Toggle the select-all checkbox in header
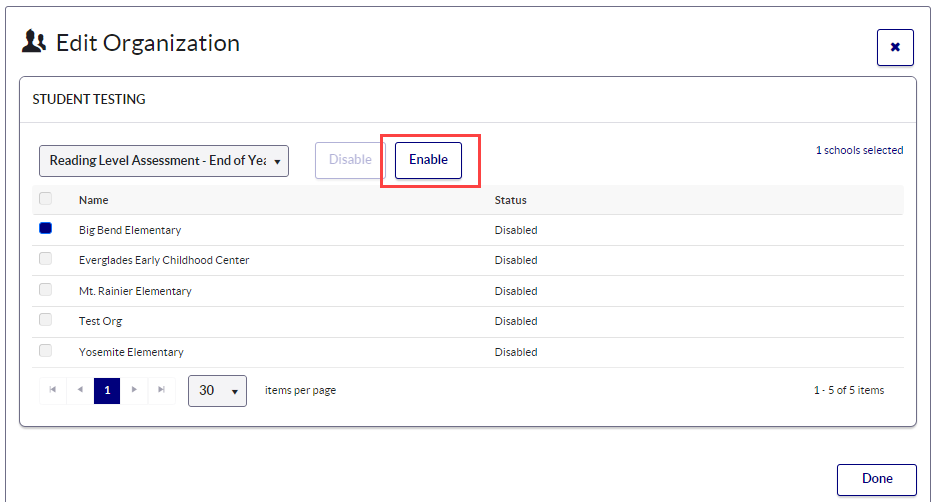The width and height of the screenshot is (937, 502). 45,199
